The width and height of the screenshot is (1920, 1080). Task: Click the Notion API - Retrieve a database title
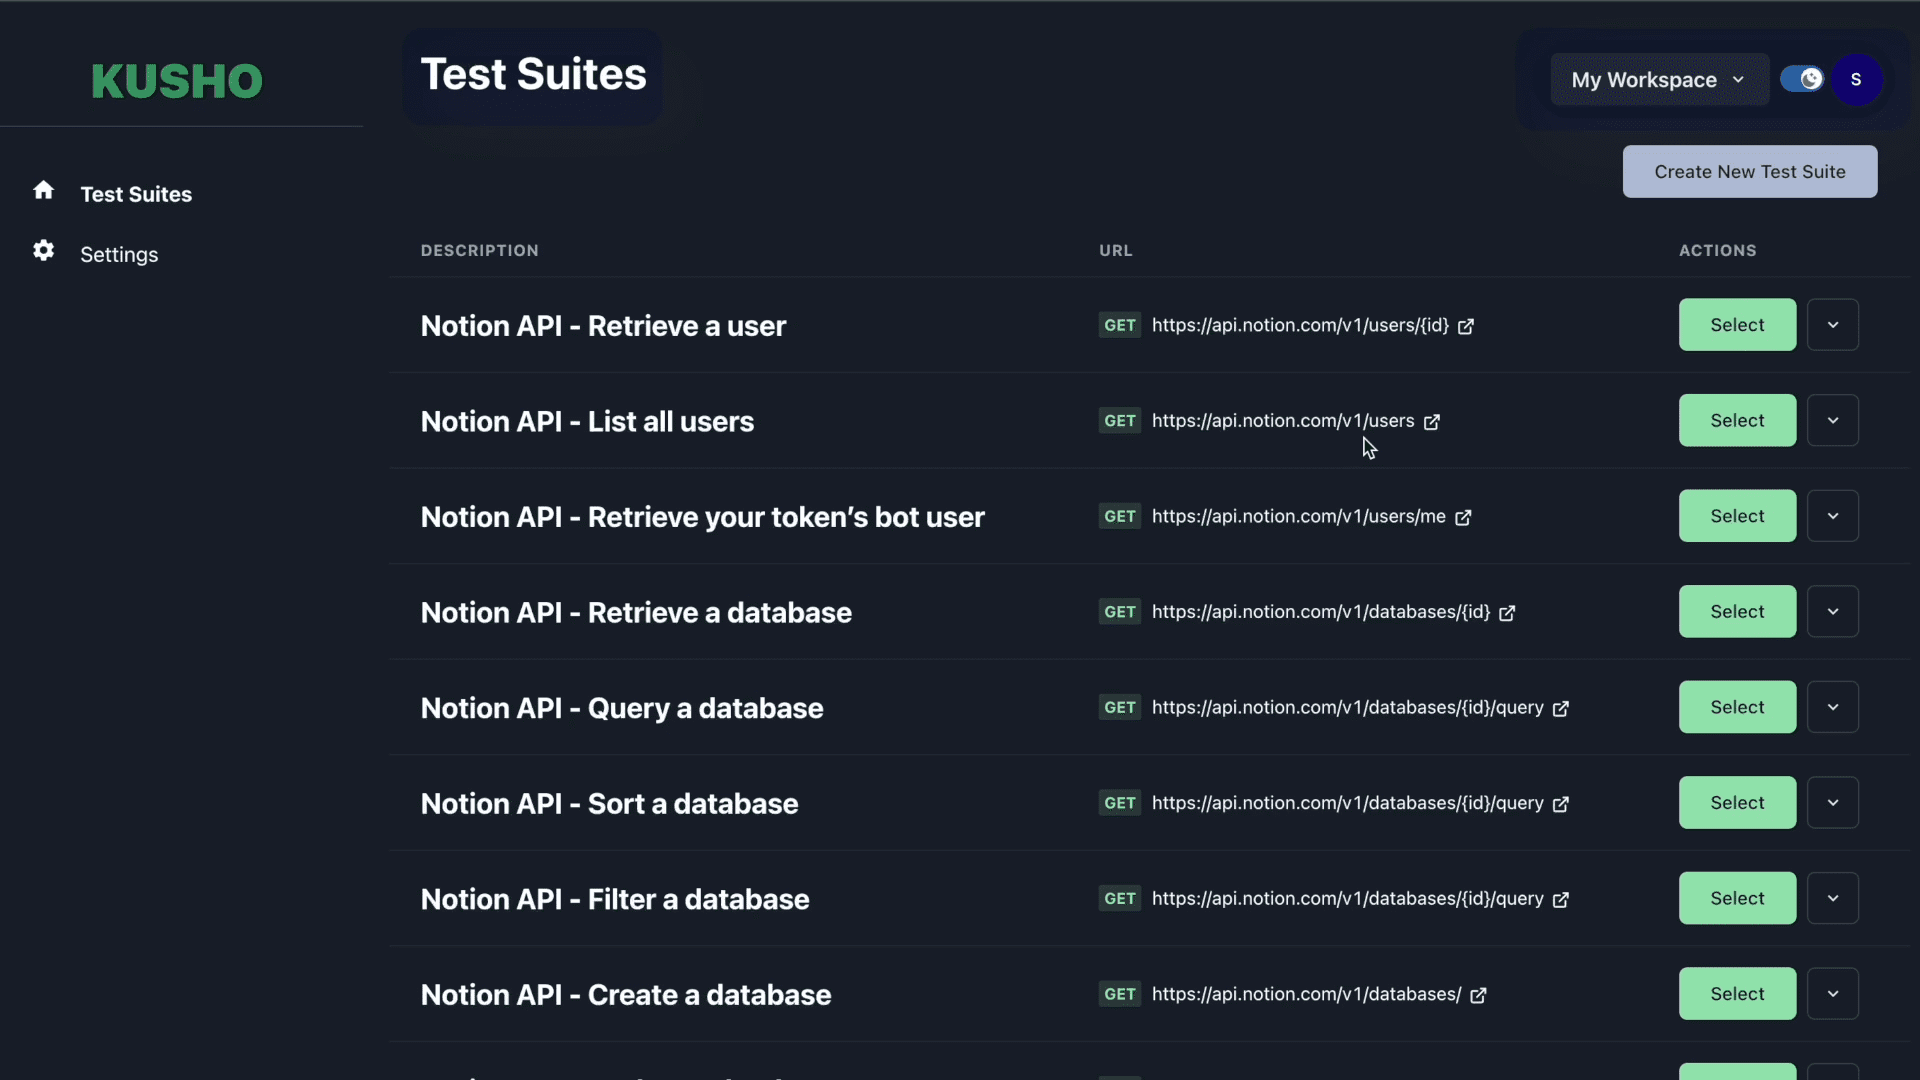(x=636, y=612)
